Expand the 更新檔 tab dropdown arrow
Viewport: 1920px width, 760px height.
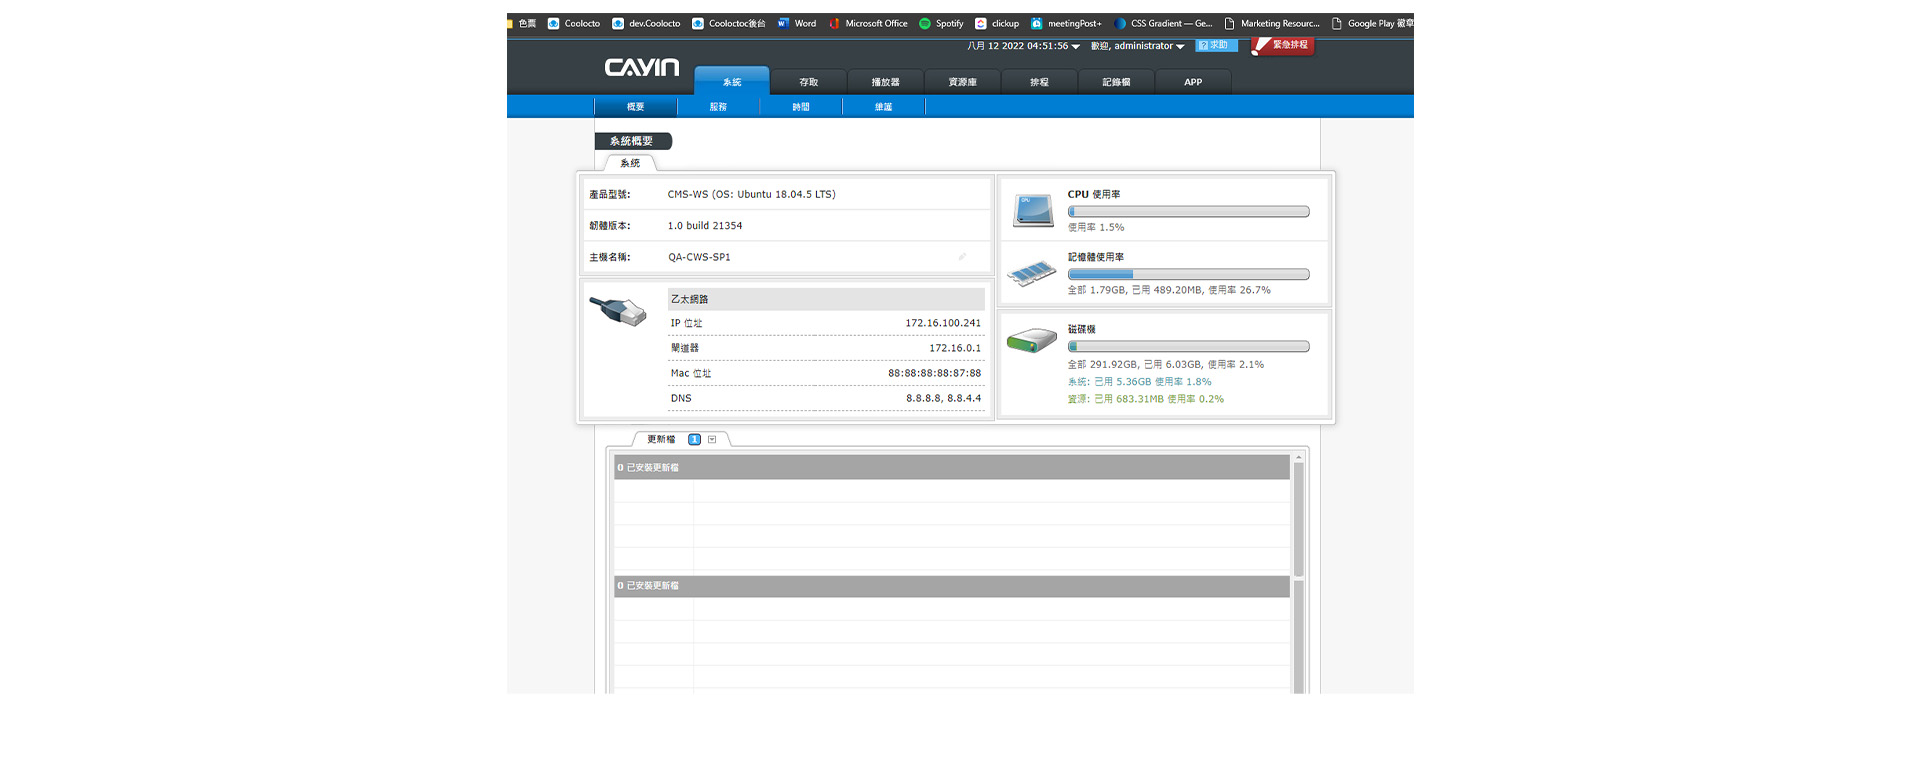(712, 439)
